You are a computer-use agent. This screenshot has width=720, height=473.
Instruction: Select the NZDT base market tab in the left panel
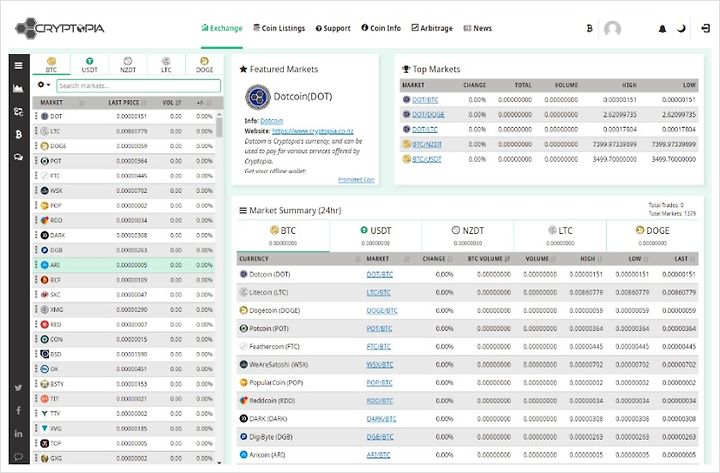point(128,65)
